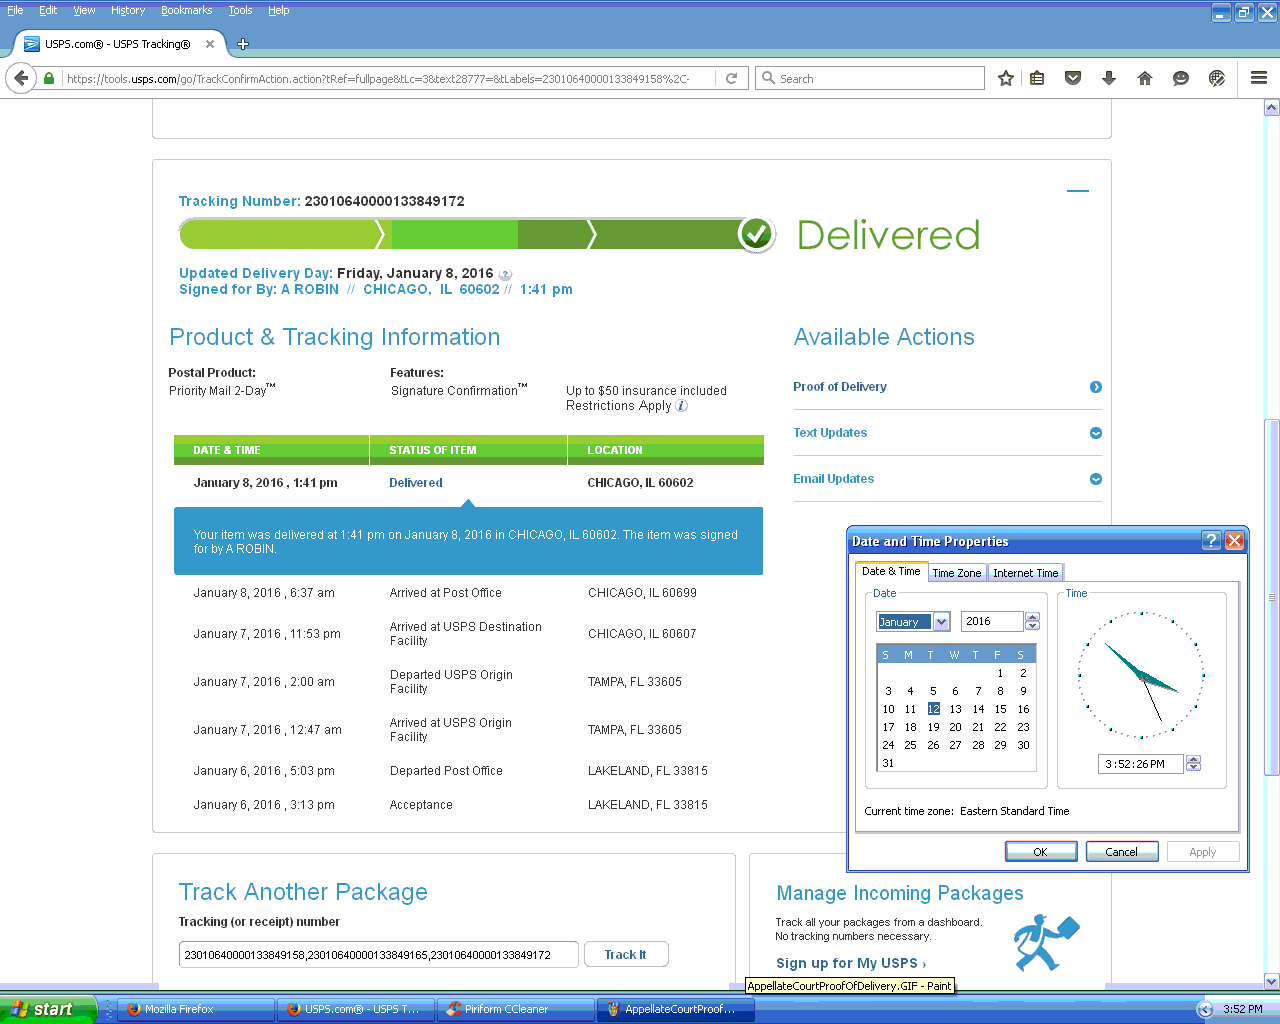The image size is (1280, 1024).
Task: Click the time field showing 3:52:26 PM
Action: 1140,764
